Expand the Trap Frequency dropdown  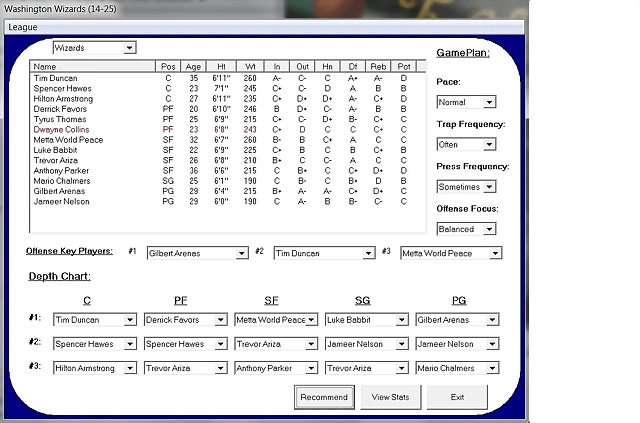click(x=466, y=145)
